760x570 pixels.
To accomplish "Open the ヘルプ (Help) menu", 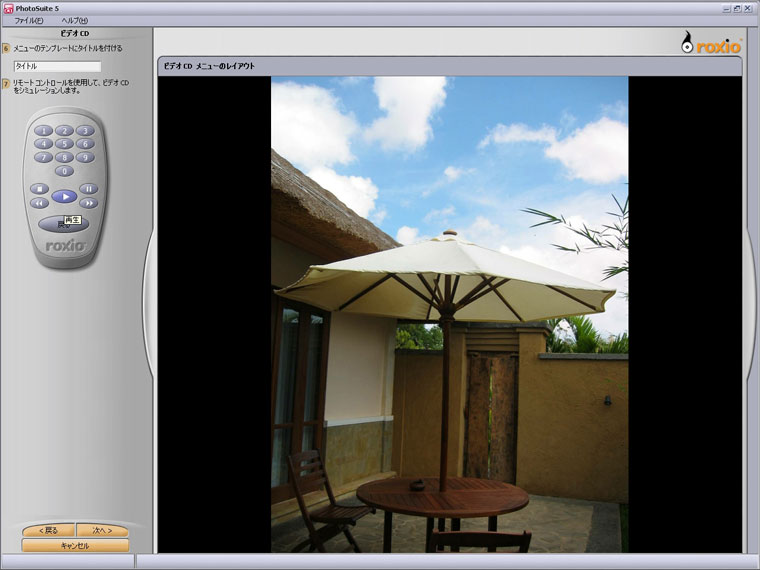I will tap(74, 20).
